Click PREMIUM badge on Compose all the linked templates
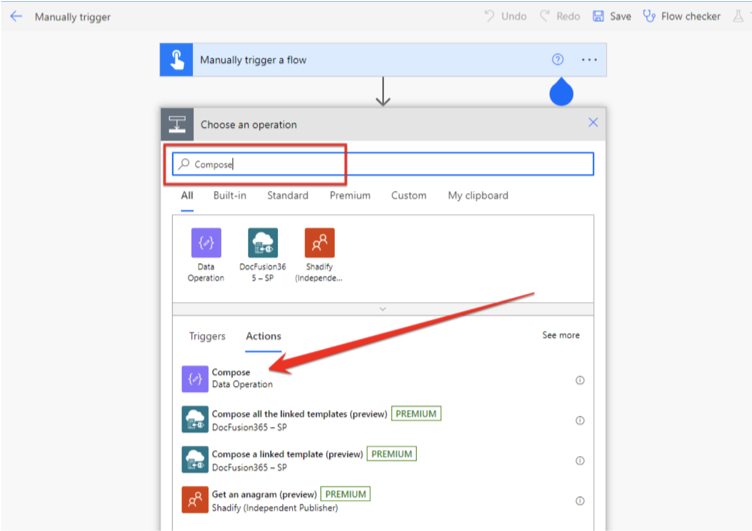The width and height of the screenshot is (752, 531). [x=416, y=413]
